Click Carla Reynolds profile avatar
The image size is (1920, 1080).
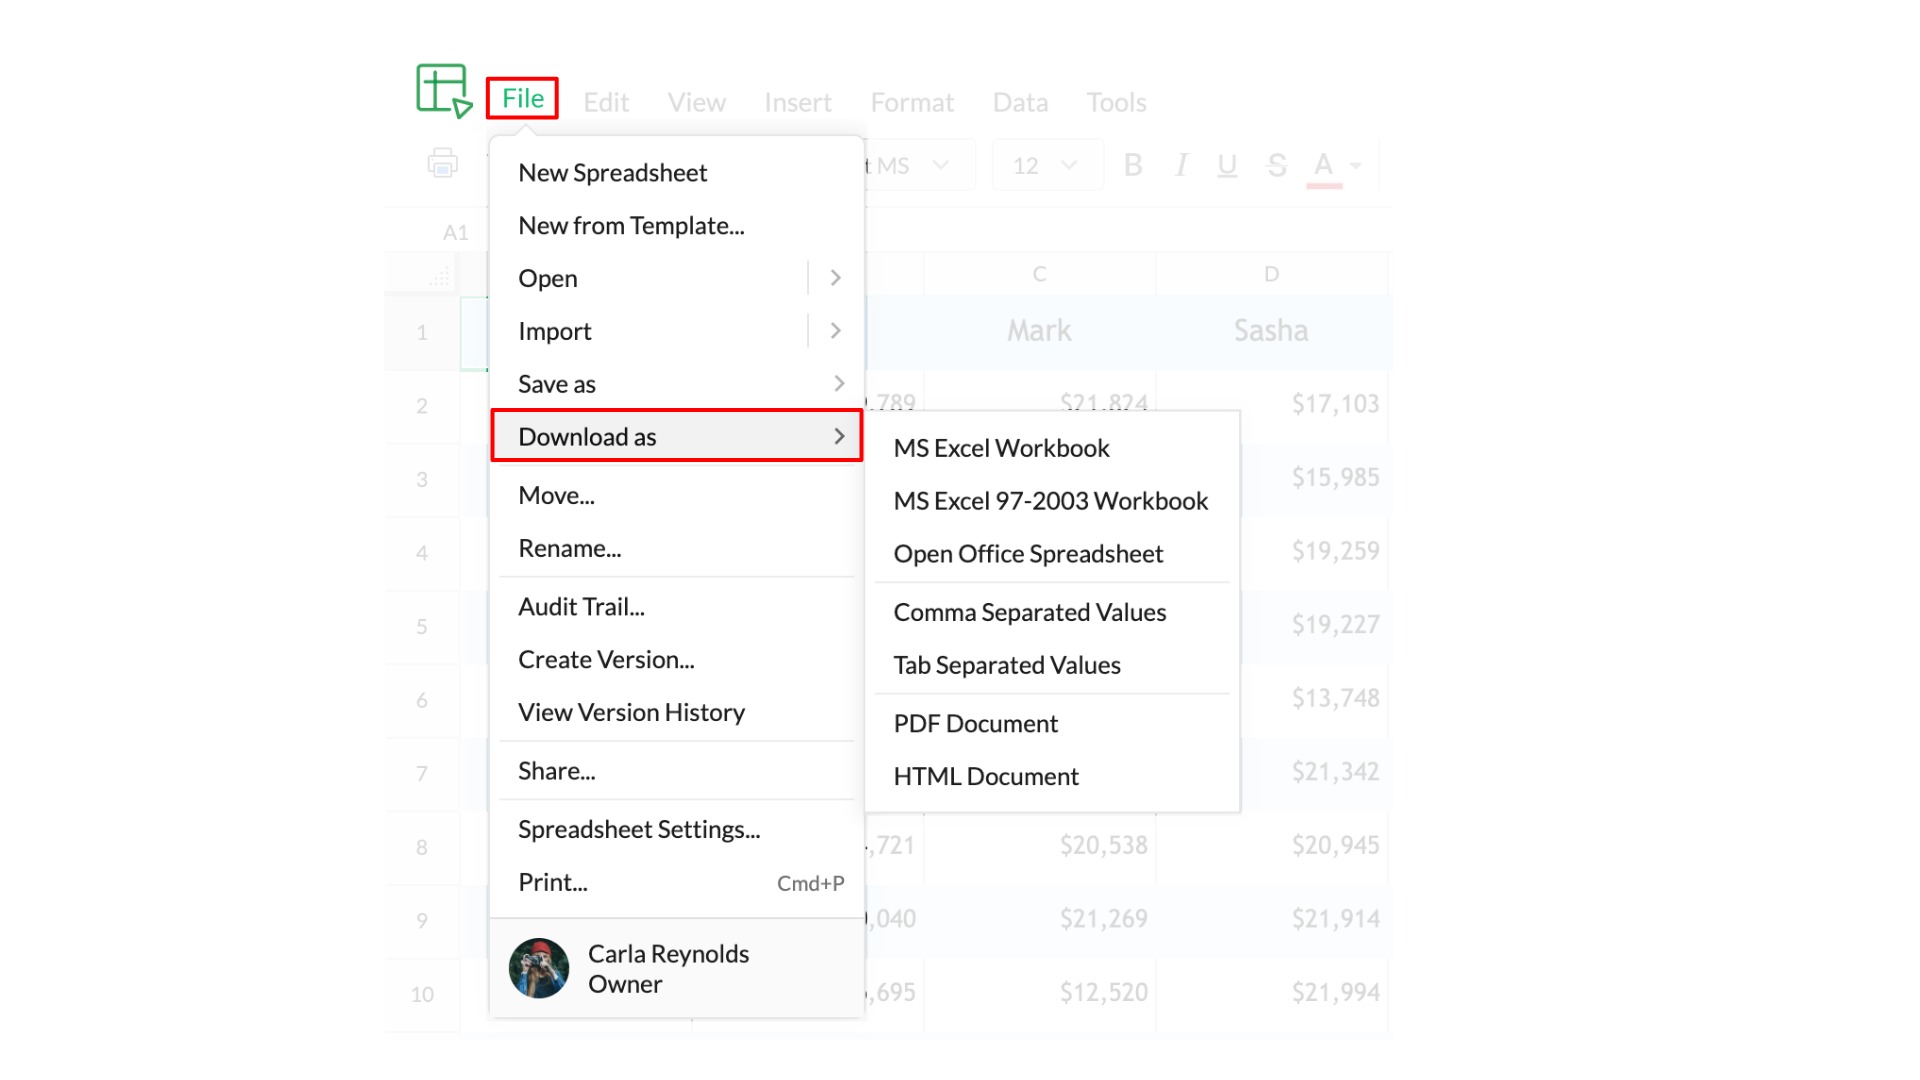coord(539,968)
